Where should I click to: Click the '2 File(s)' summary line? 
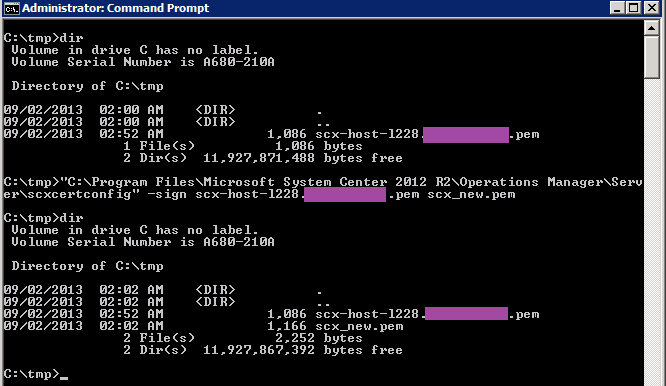pyautogui.click(x=159, y=338)
